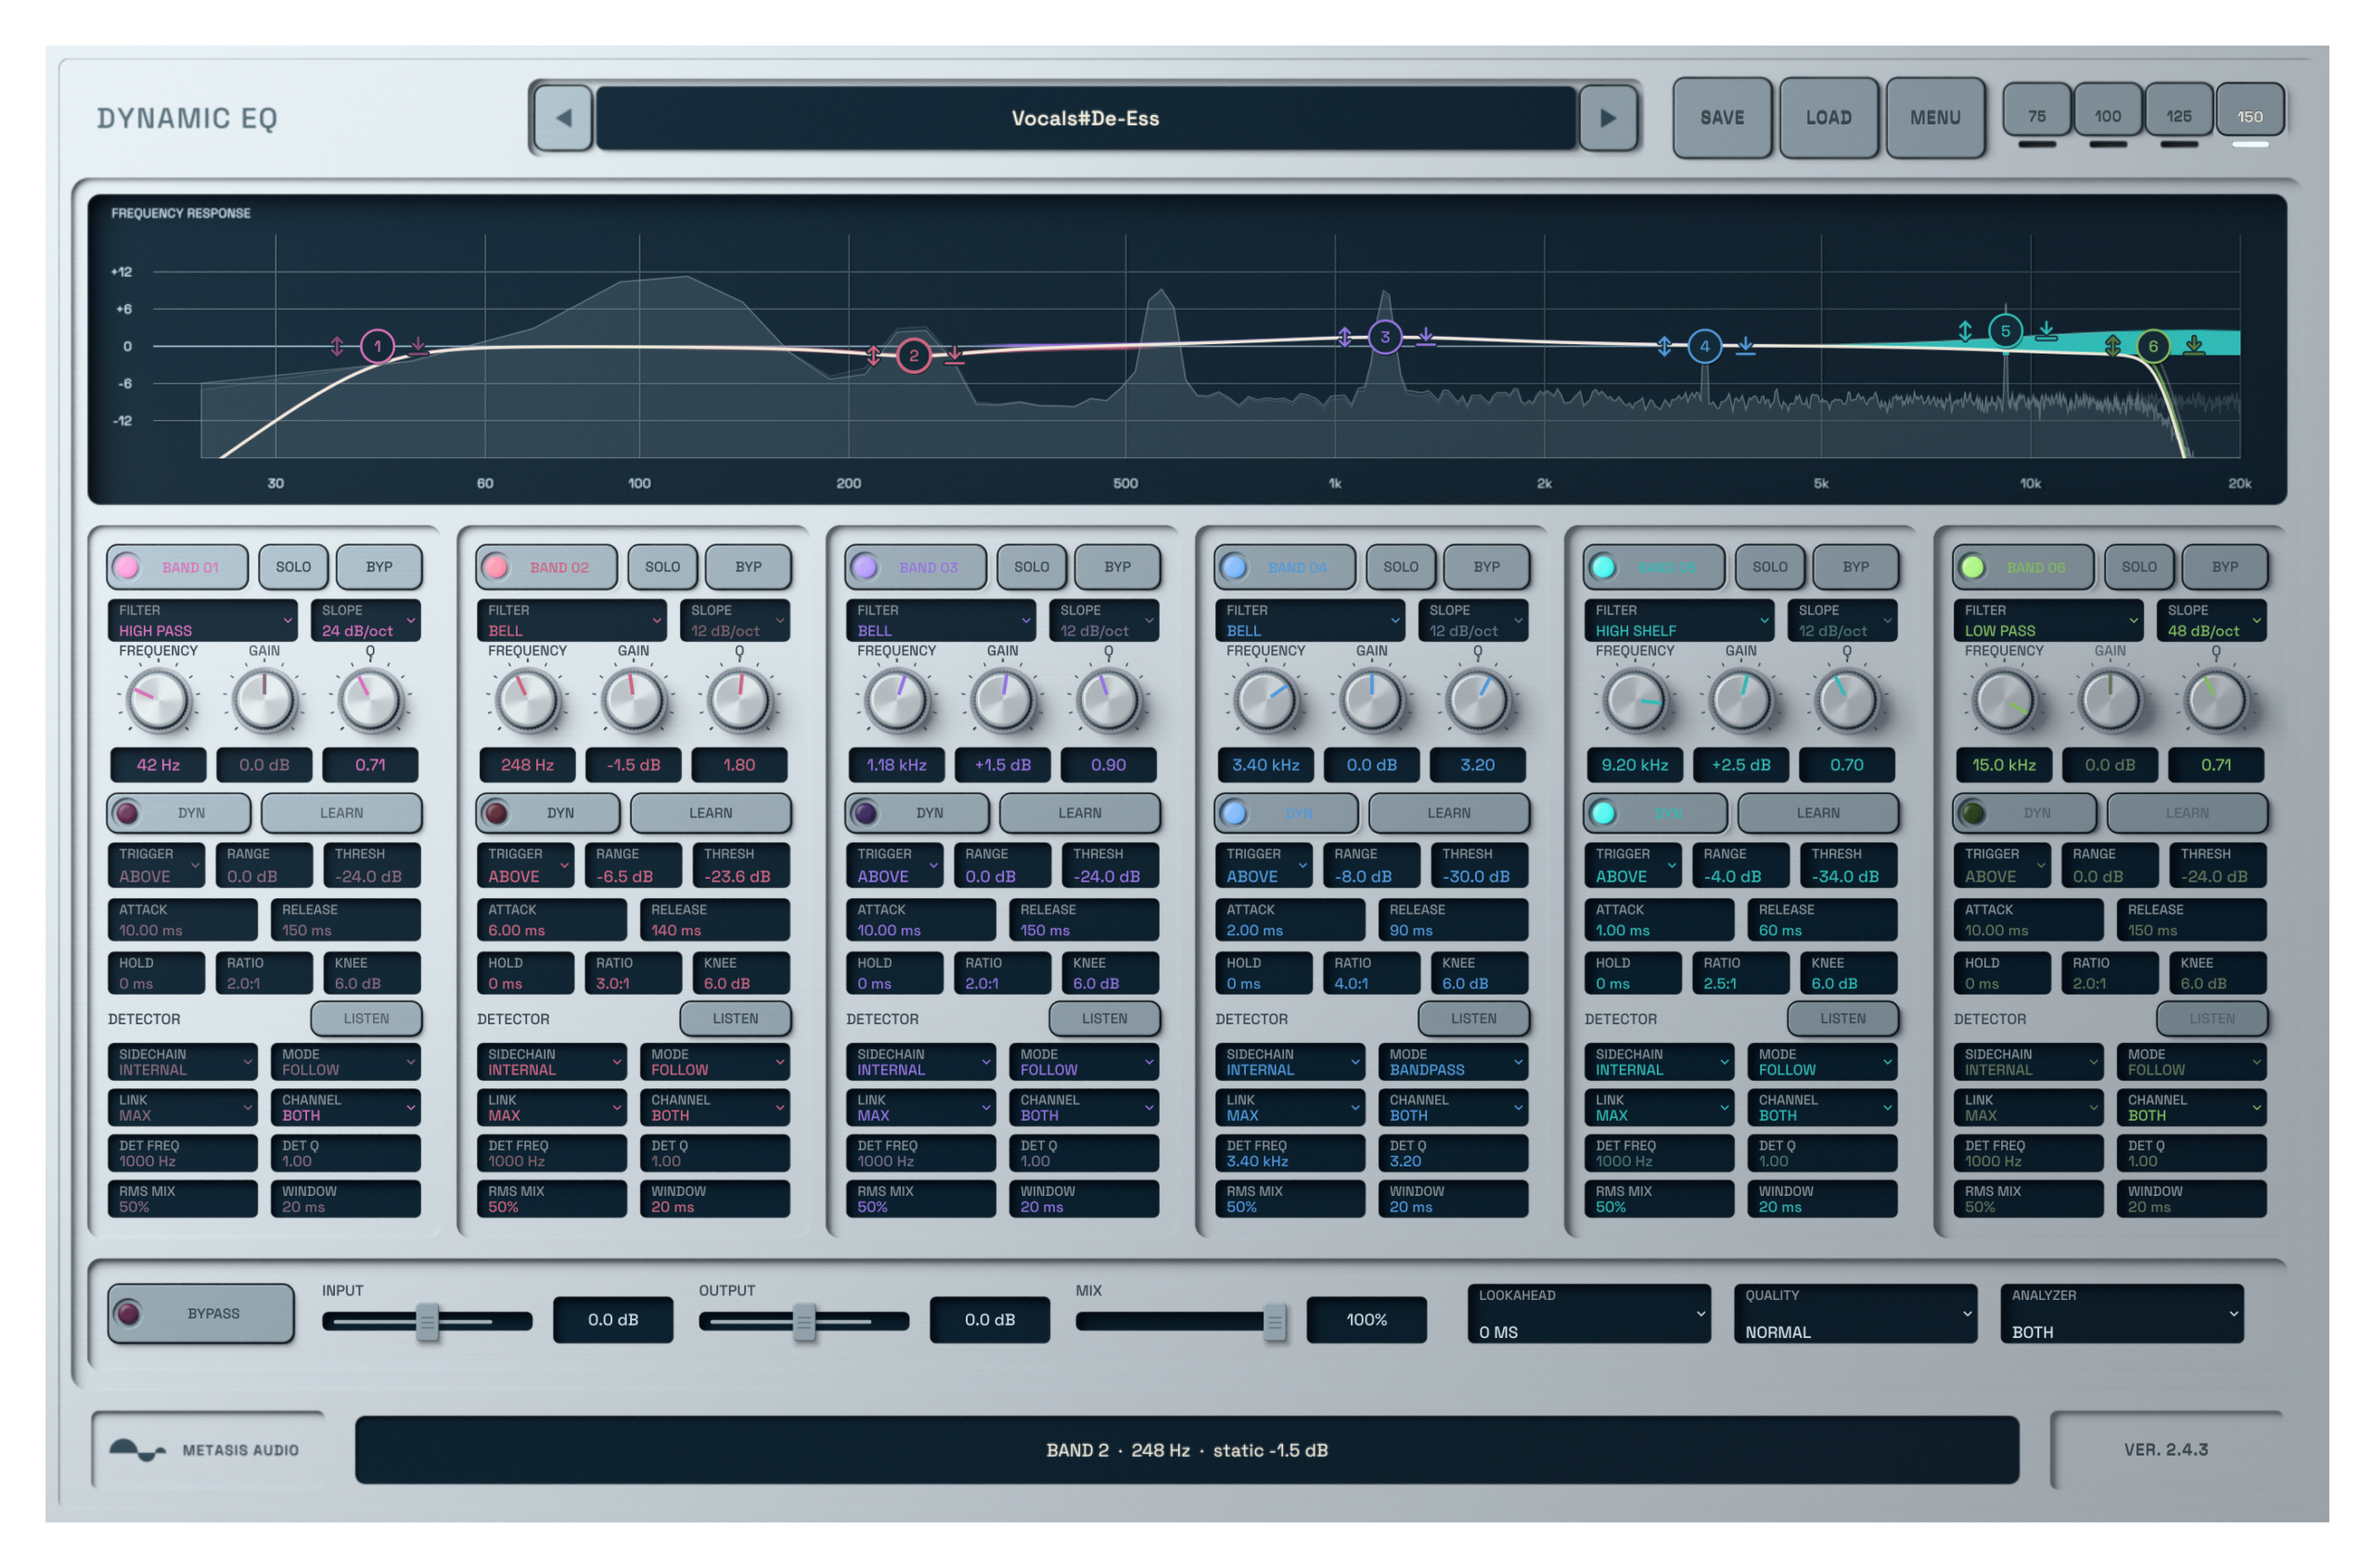Click threshold down-arrow handle right of node 5
Screen dimensions: 2375x1568
coord(2045,330)
